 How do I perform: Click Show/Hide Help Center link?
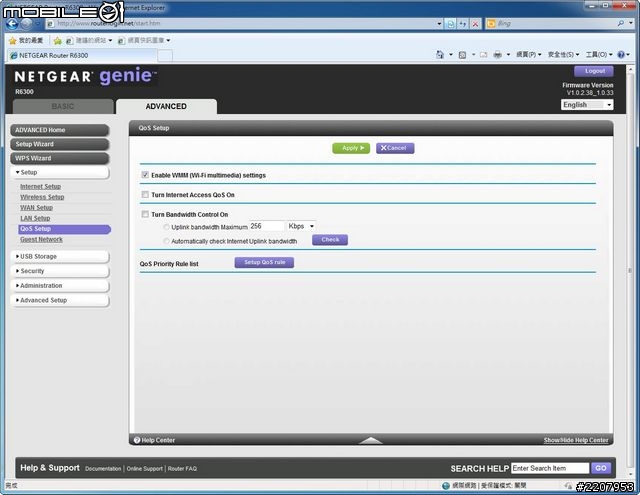tap(576, 440)
